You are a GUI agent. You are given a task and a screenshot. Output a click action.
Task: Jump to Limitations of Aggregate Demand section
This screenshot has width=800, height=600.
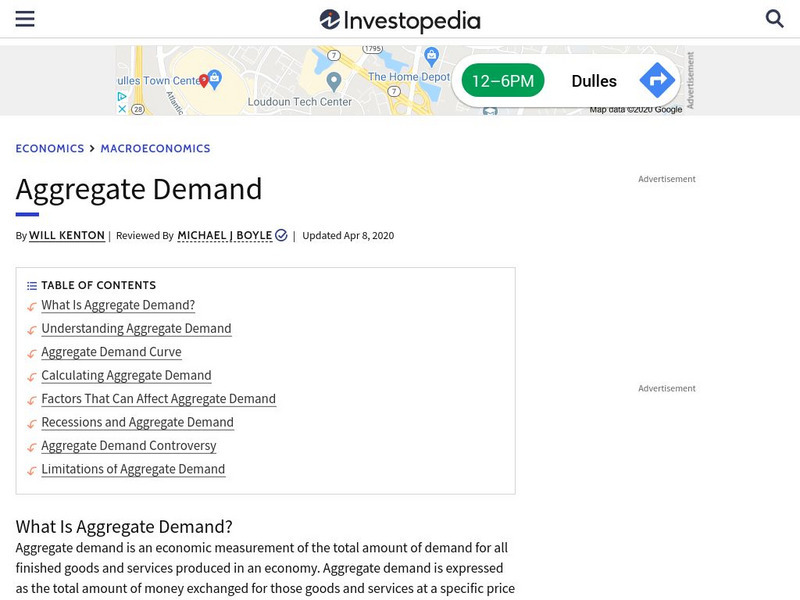click(x=135, y=469)
